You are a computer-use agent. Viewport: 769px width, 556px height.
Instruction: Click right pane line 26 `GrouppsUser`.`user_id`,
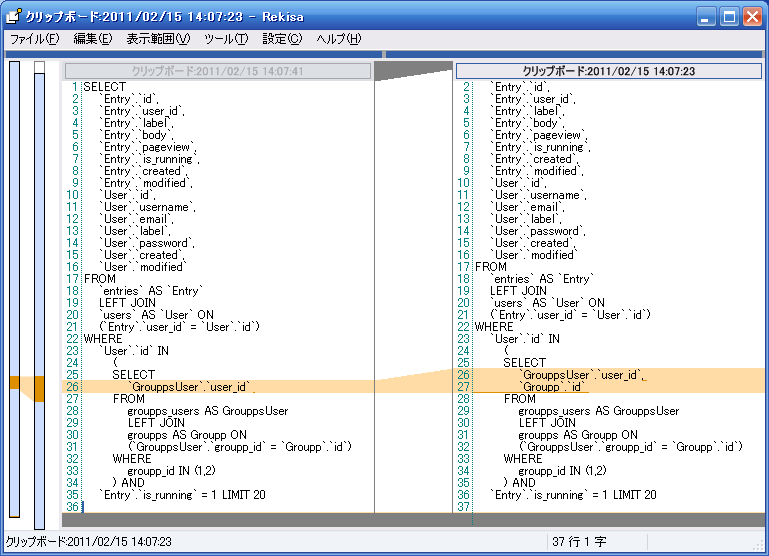(582, 375)
